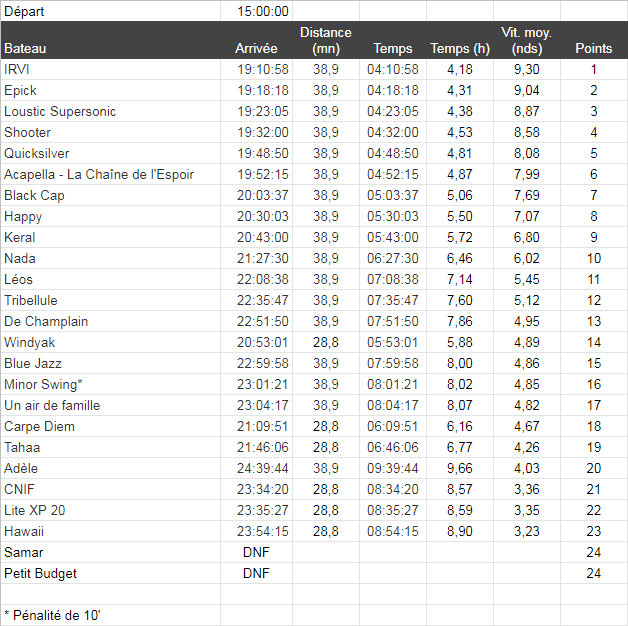628x626 pixels.
Task: Select the Loustic Supersonic cell
Action: [111, 111]
